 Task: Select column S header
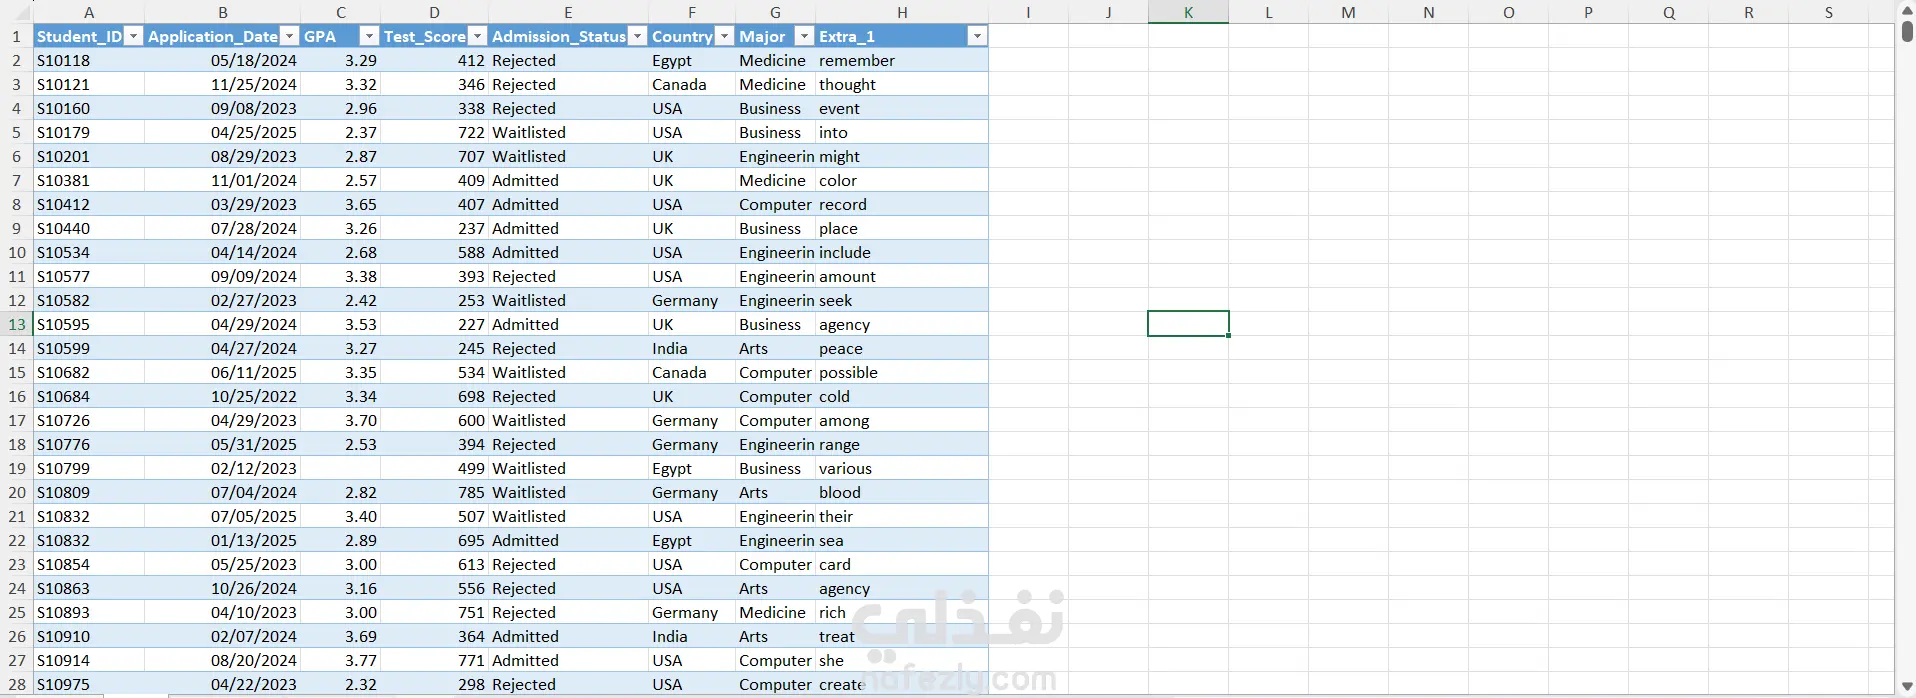point(1828,12)
